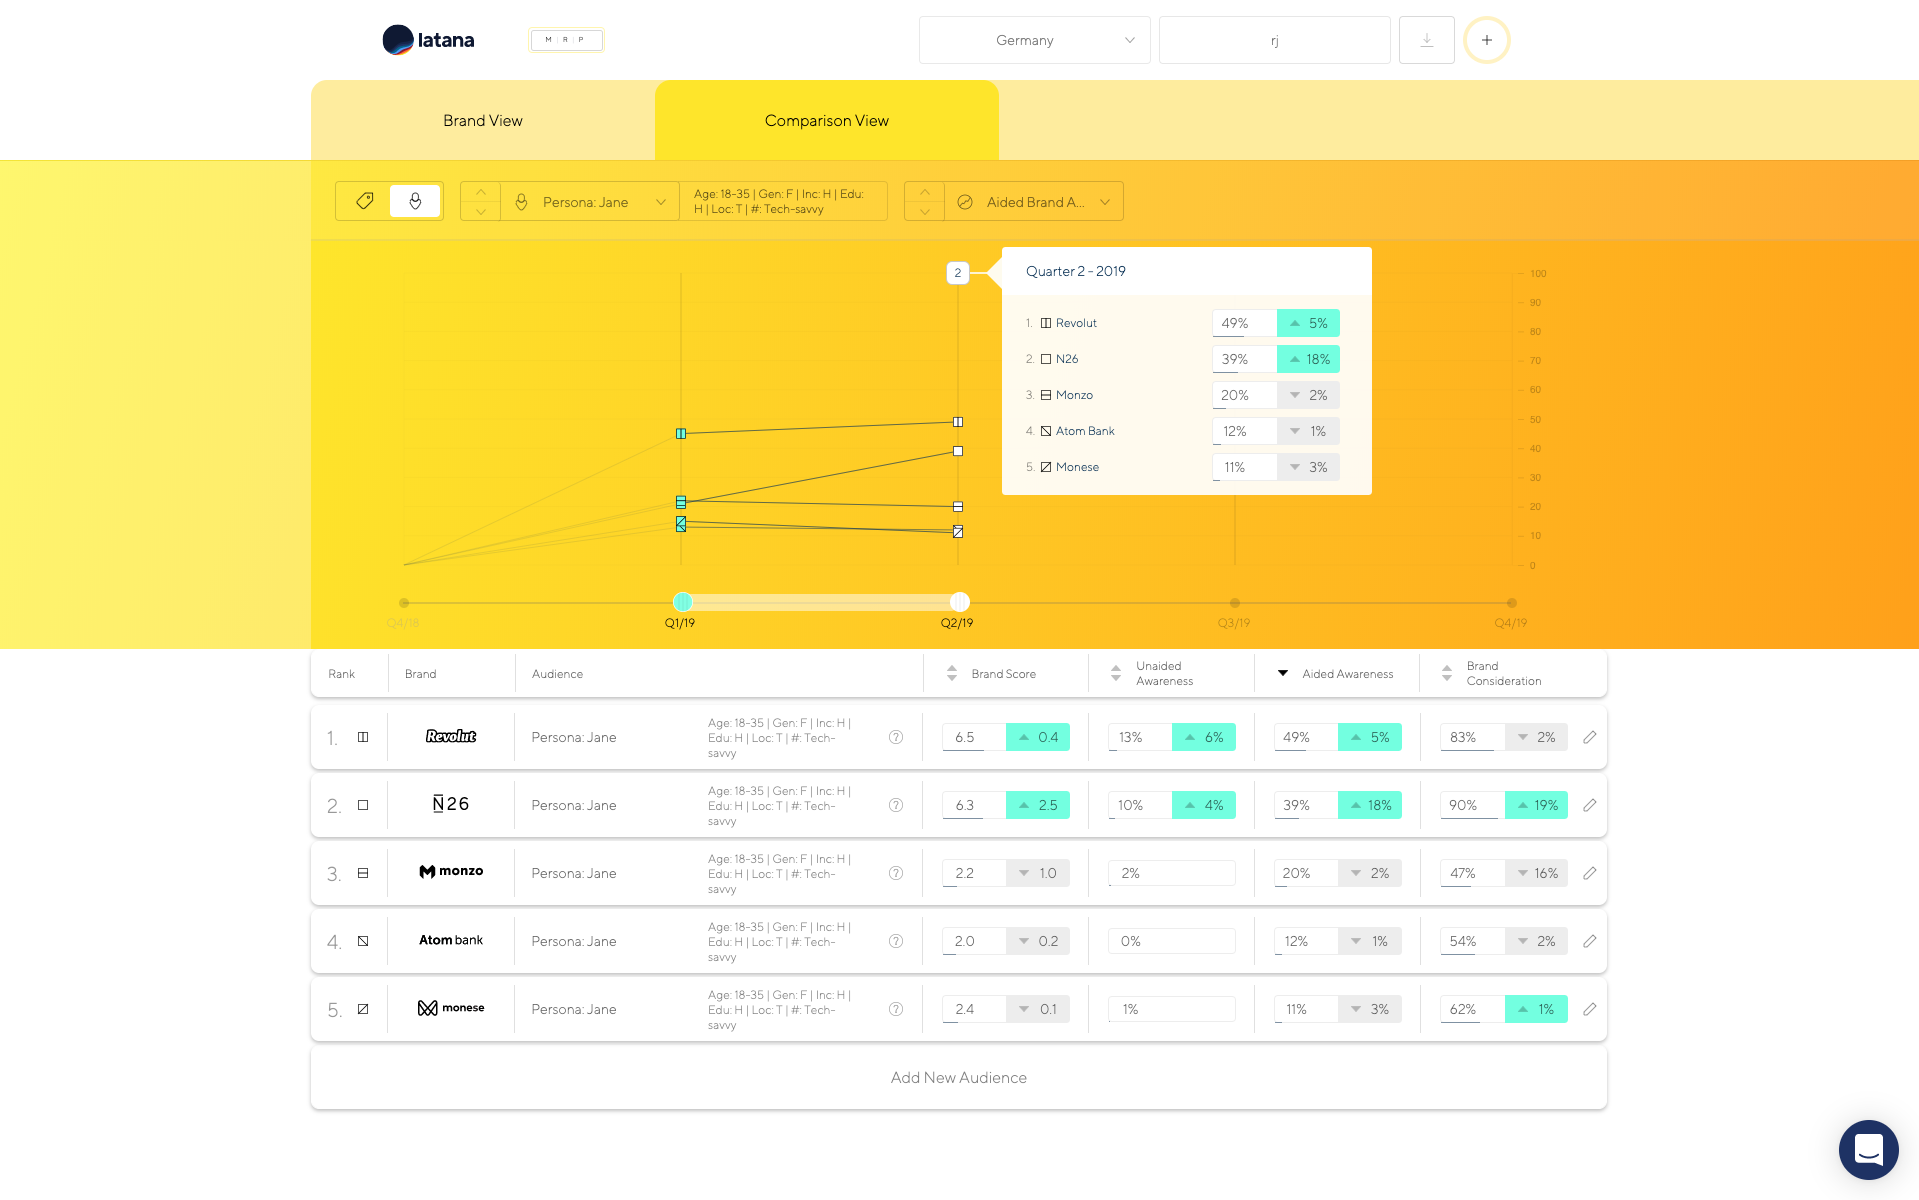Screen dimensions: 1919x1200
Task: Click the M R P selector
Action: click(566, 40)
